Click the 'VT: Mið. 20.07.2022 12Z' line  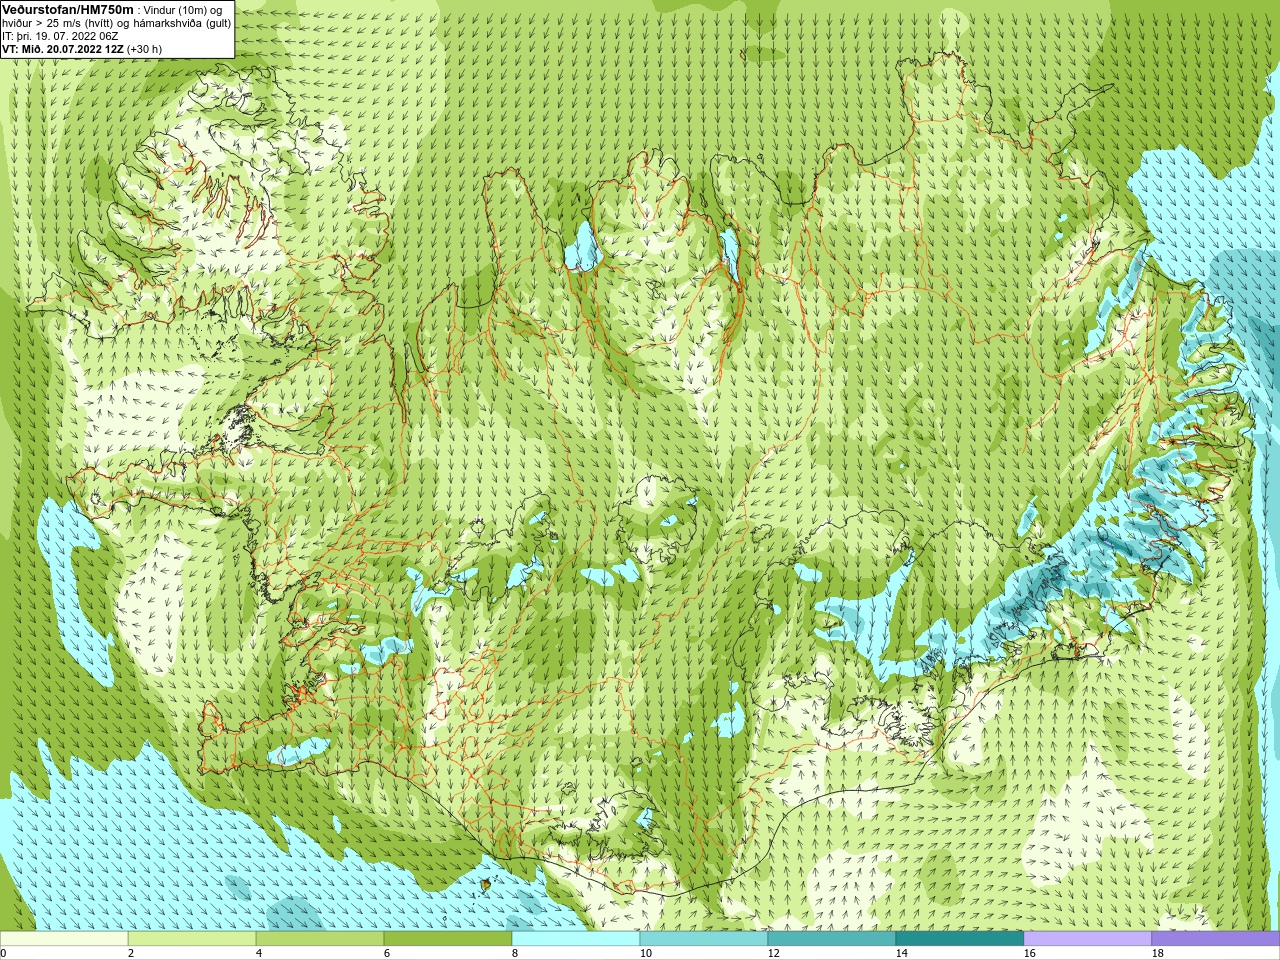tap(82, 48)
